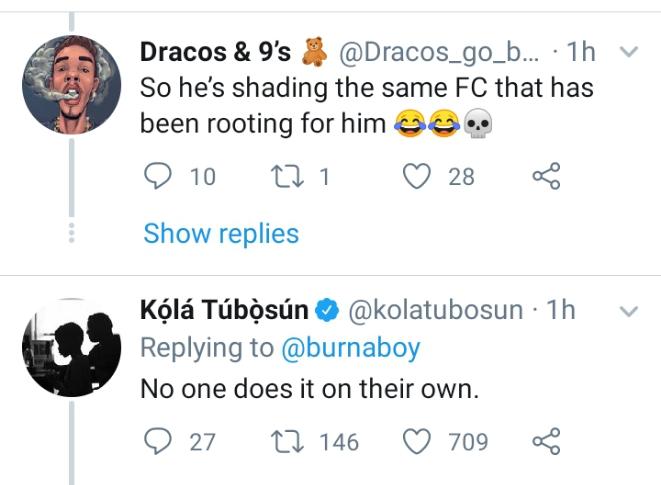The width and height of the screenshot is (661, 485).
Task: Like the Dracos & 9's tweet
Action: click(x=417, y=177)
